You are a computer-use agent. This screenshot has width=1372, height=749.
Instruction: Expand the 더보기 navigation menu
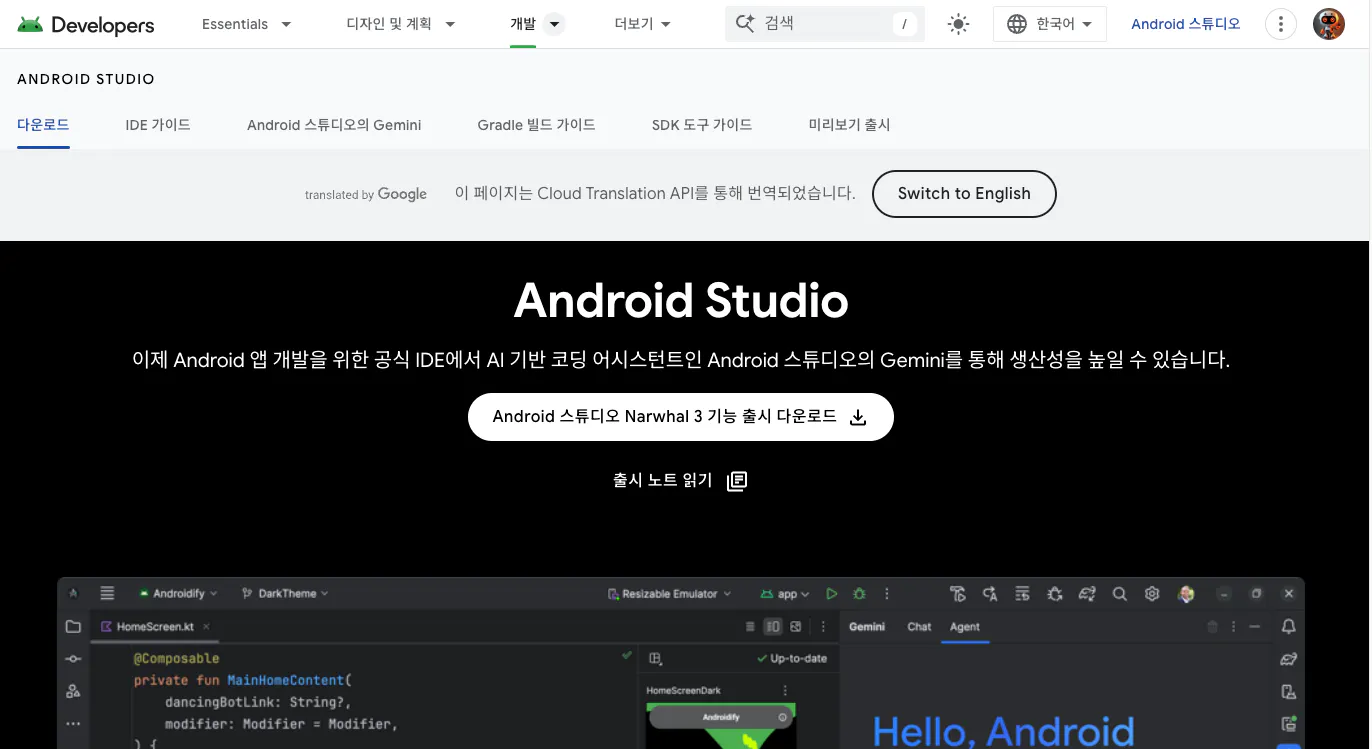coord(641,23)
